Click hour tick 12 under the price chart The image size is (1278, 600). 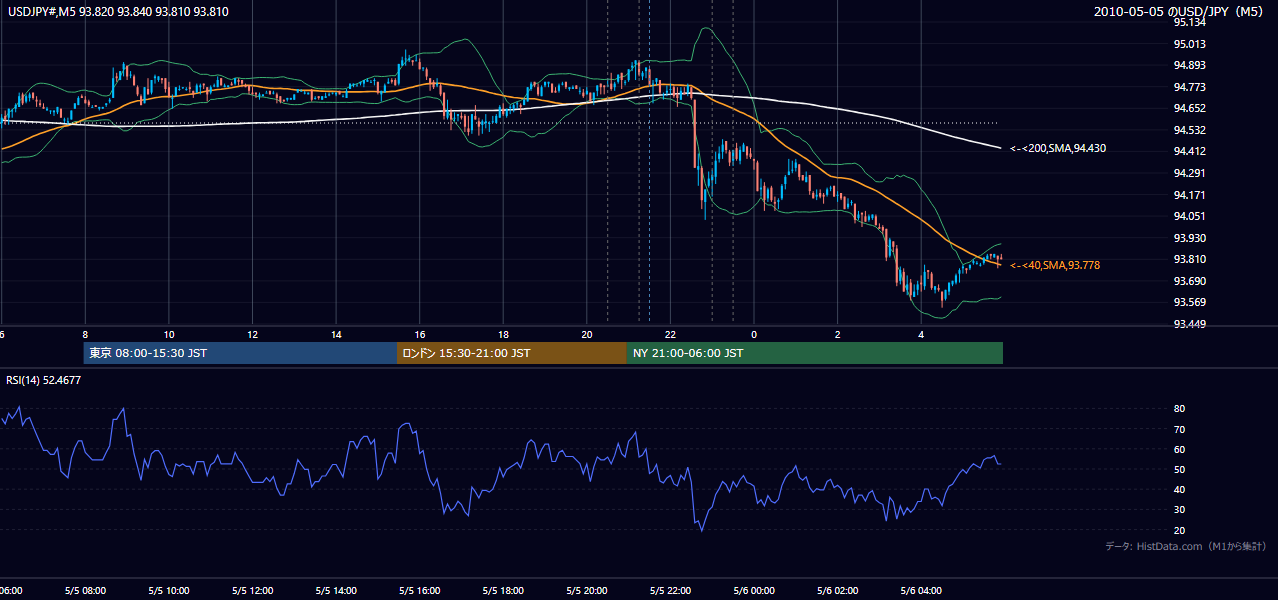(x=252, y=334)
